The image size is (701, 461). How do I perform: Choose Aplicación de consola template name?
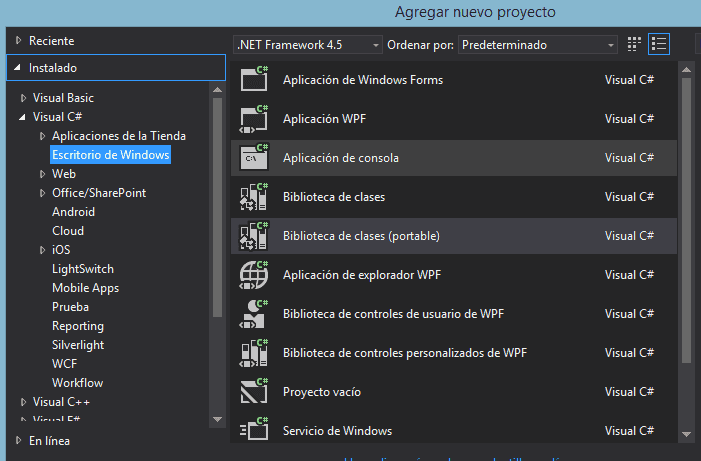341,158
